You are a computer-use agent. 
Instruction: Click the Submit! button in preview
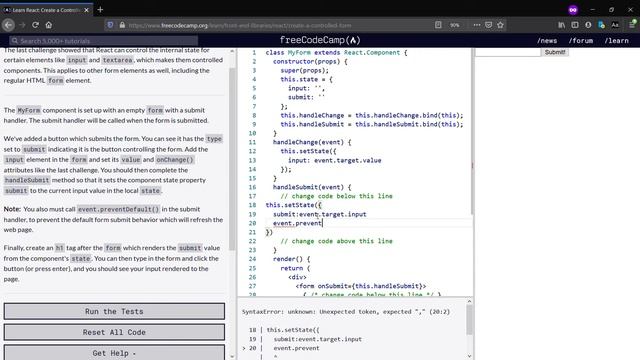pos(555,52)
